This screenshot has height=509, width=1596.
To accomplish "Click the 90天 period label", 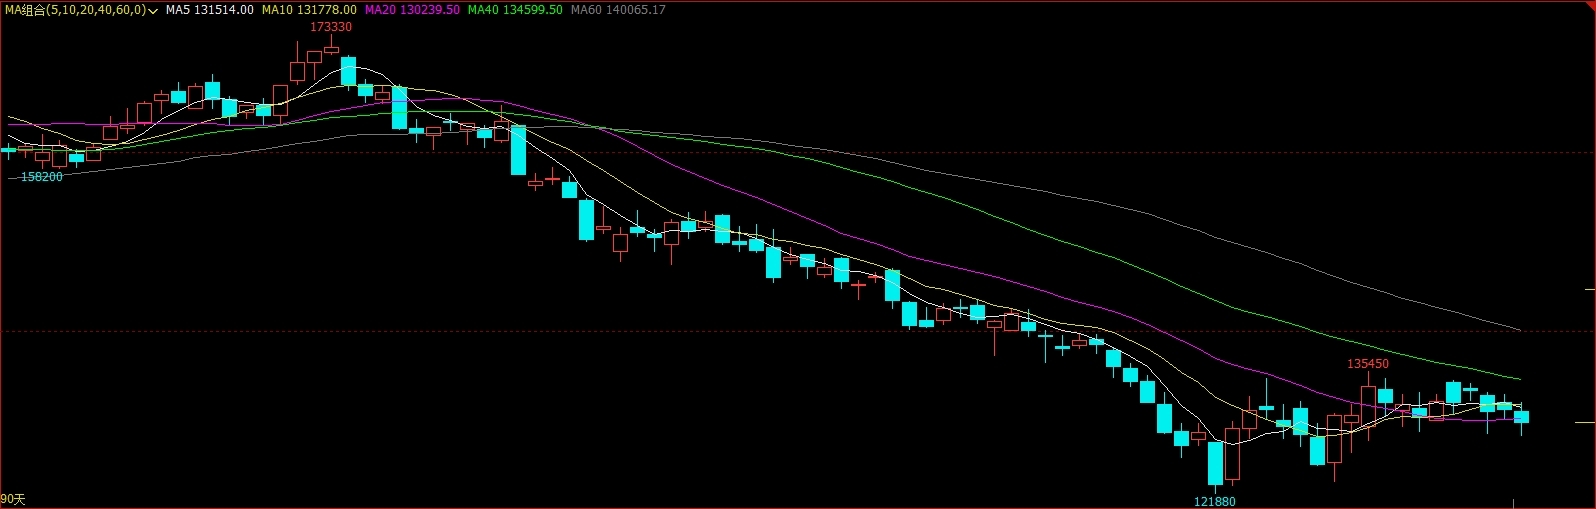I will click(x=13, y=499).
